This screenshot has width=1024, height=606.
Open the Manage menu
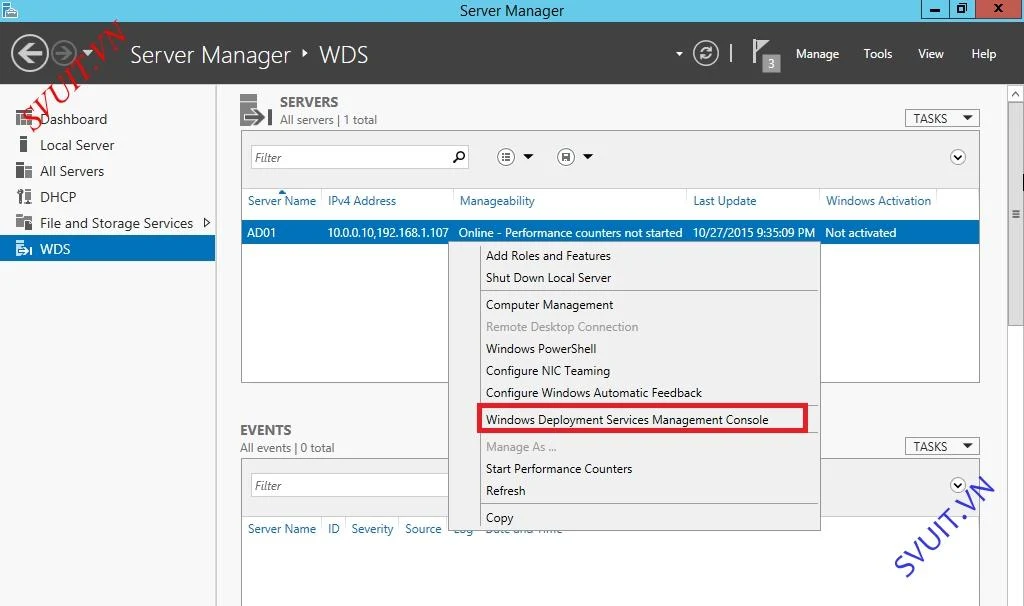coord(817,54)
